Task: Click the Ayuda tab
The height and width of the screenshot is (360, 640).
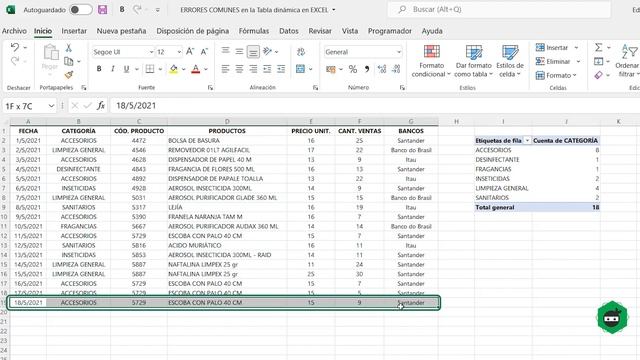Action: coord(432,31)
